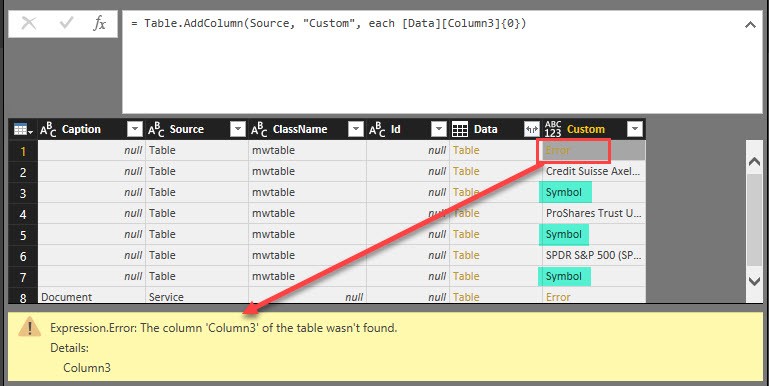Open the table menu icon in header corner
769x386 pixels.
click(23, 129)
